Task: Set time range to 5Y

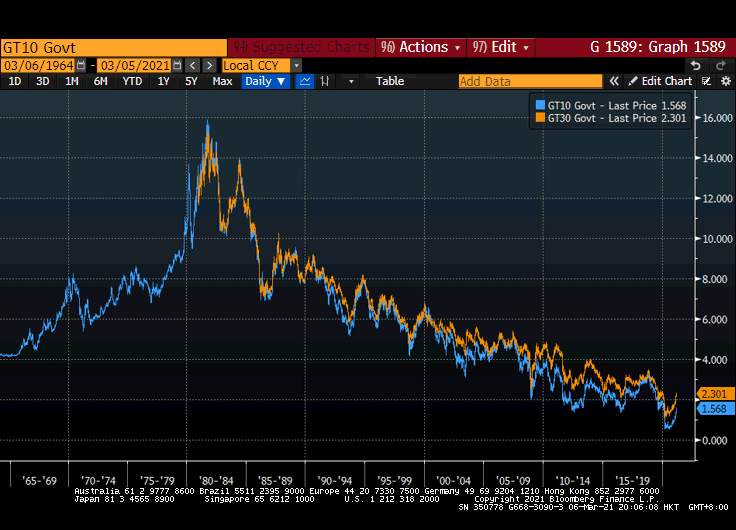Action: point(191,81)
